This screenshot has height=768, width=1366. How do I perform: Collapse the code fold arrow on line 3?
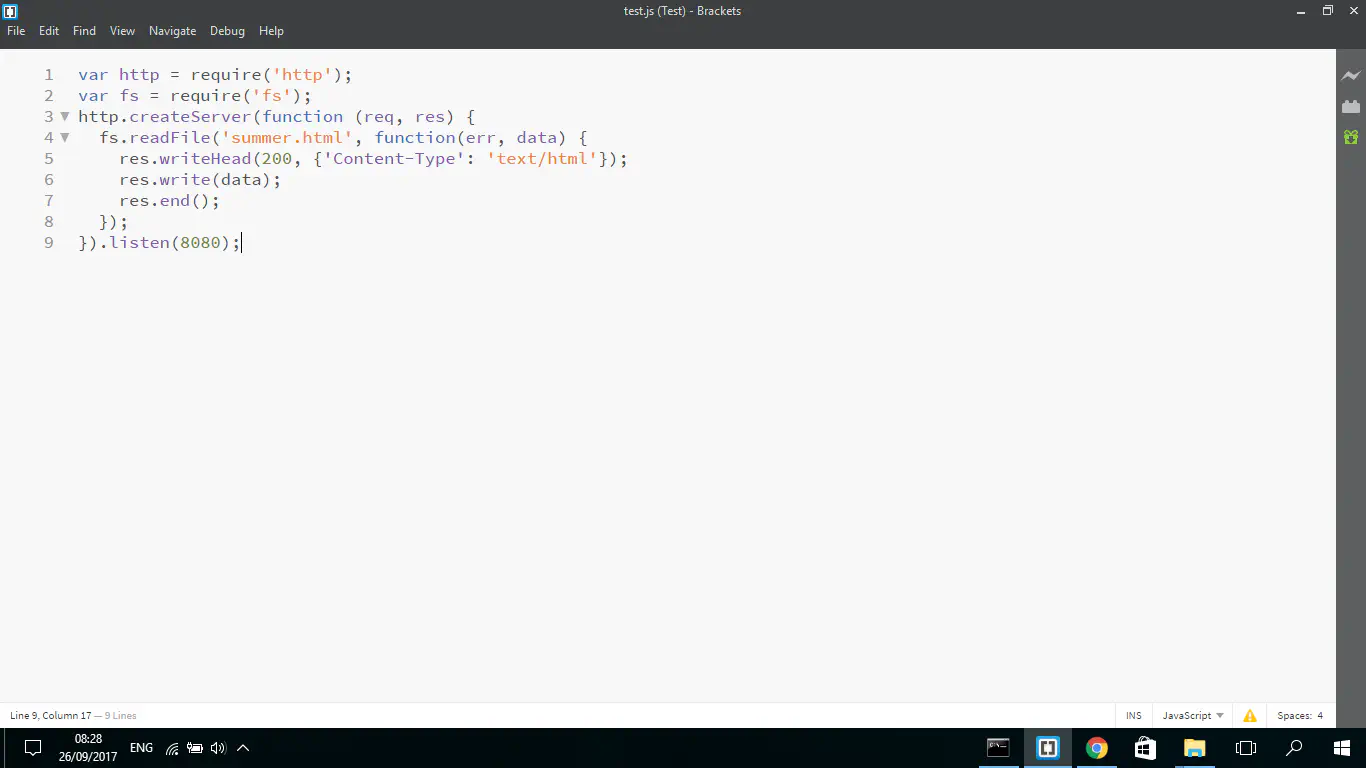click(65, 117)
